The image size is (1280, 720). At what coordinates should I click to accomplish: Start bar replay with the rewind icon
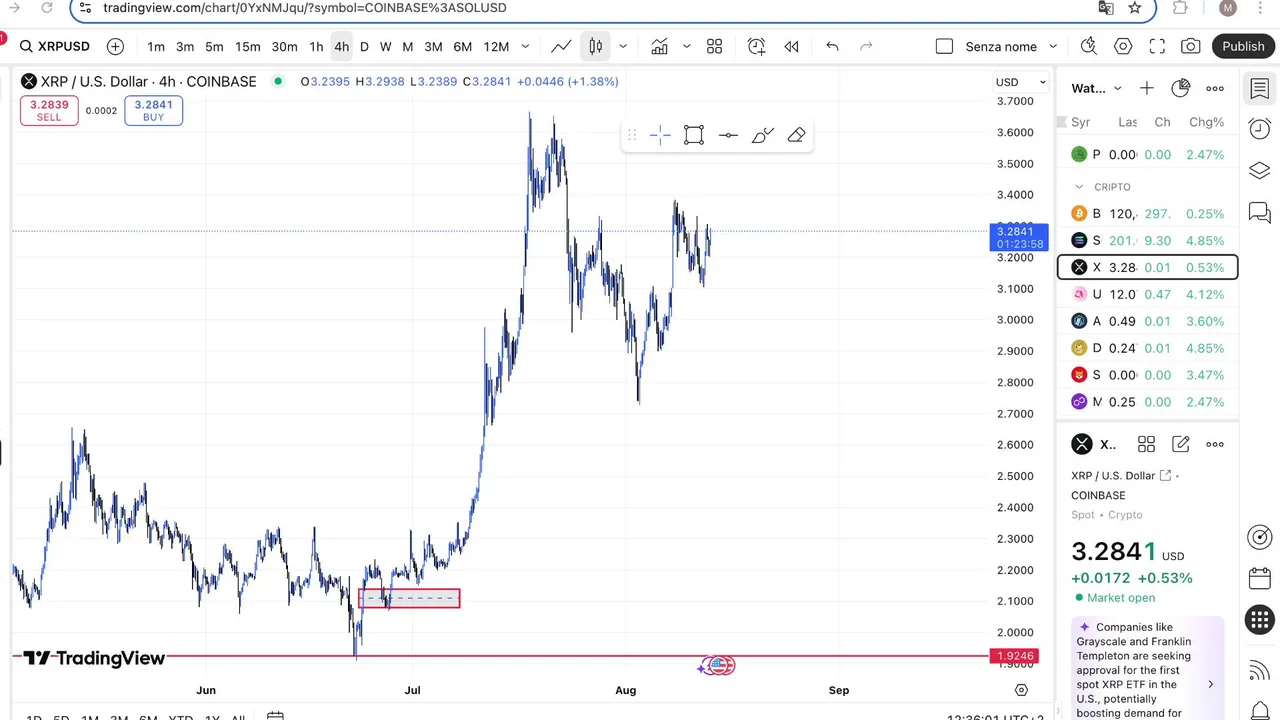(x=791, y=46)
